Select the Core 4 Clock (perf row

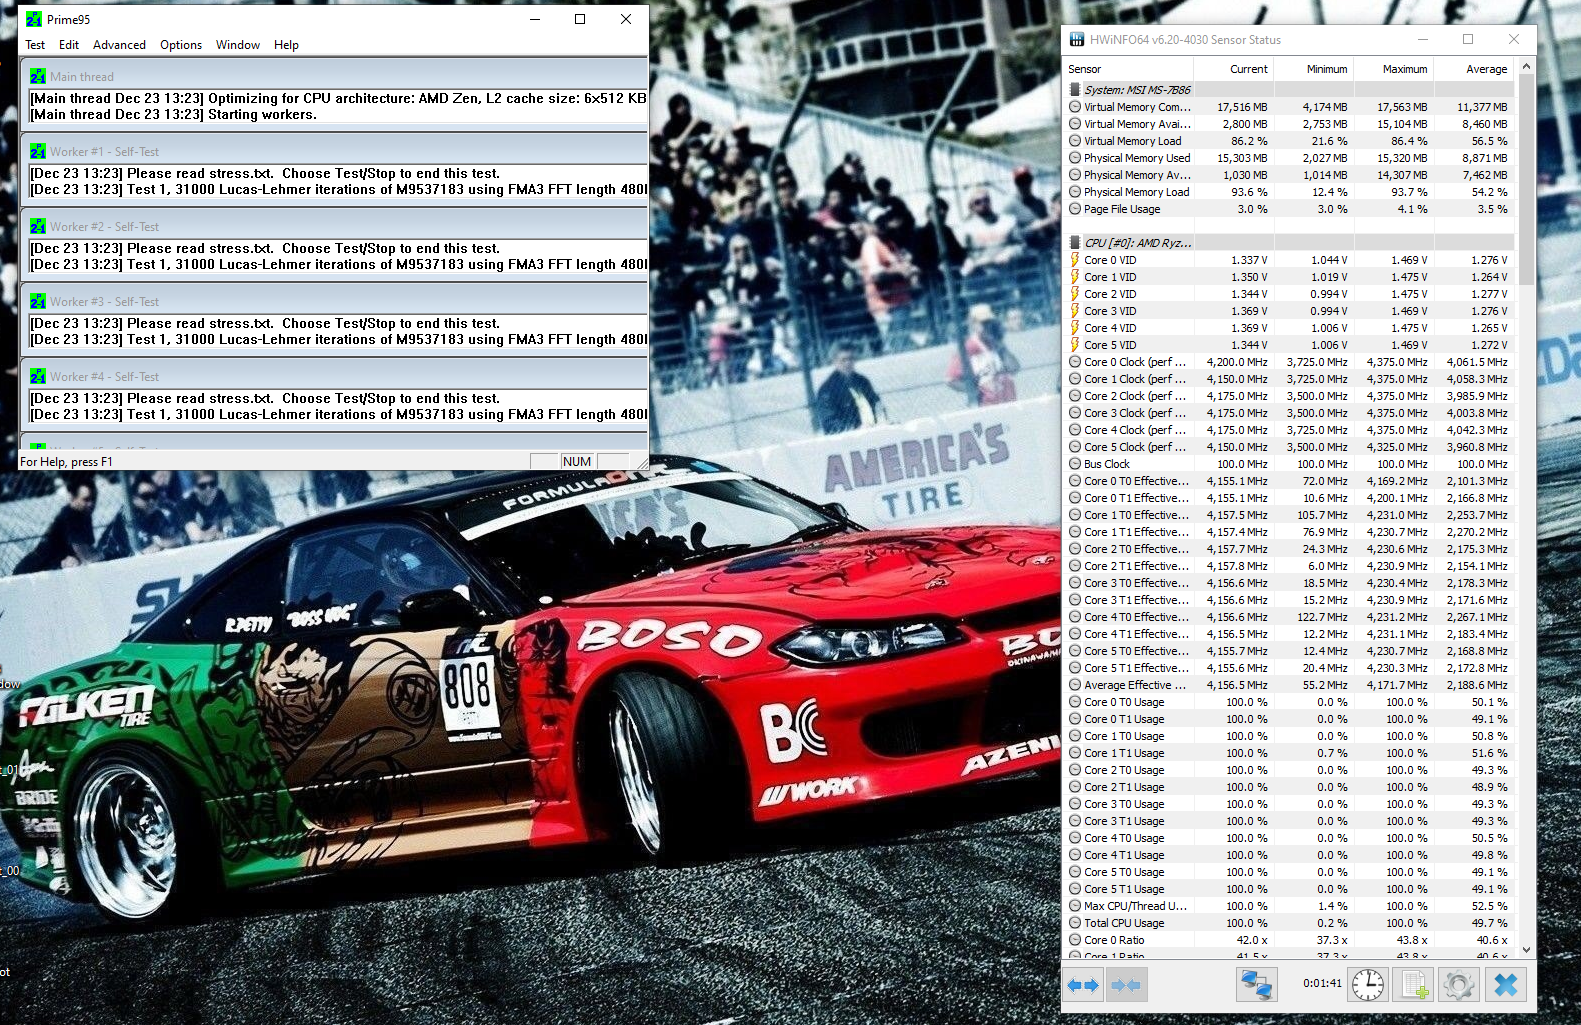(1289, 430)
